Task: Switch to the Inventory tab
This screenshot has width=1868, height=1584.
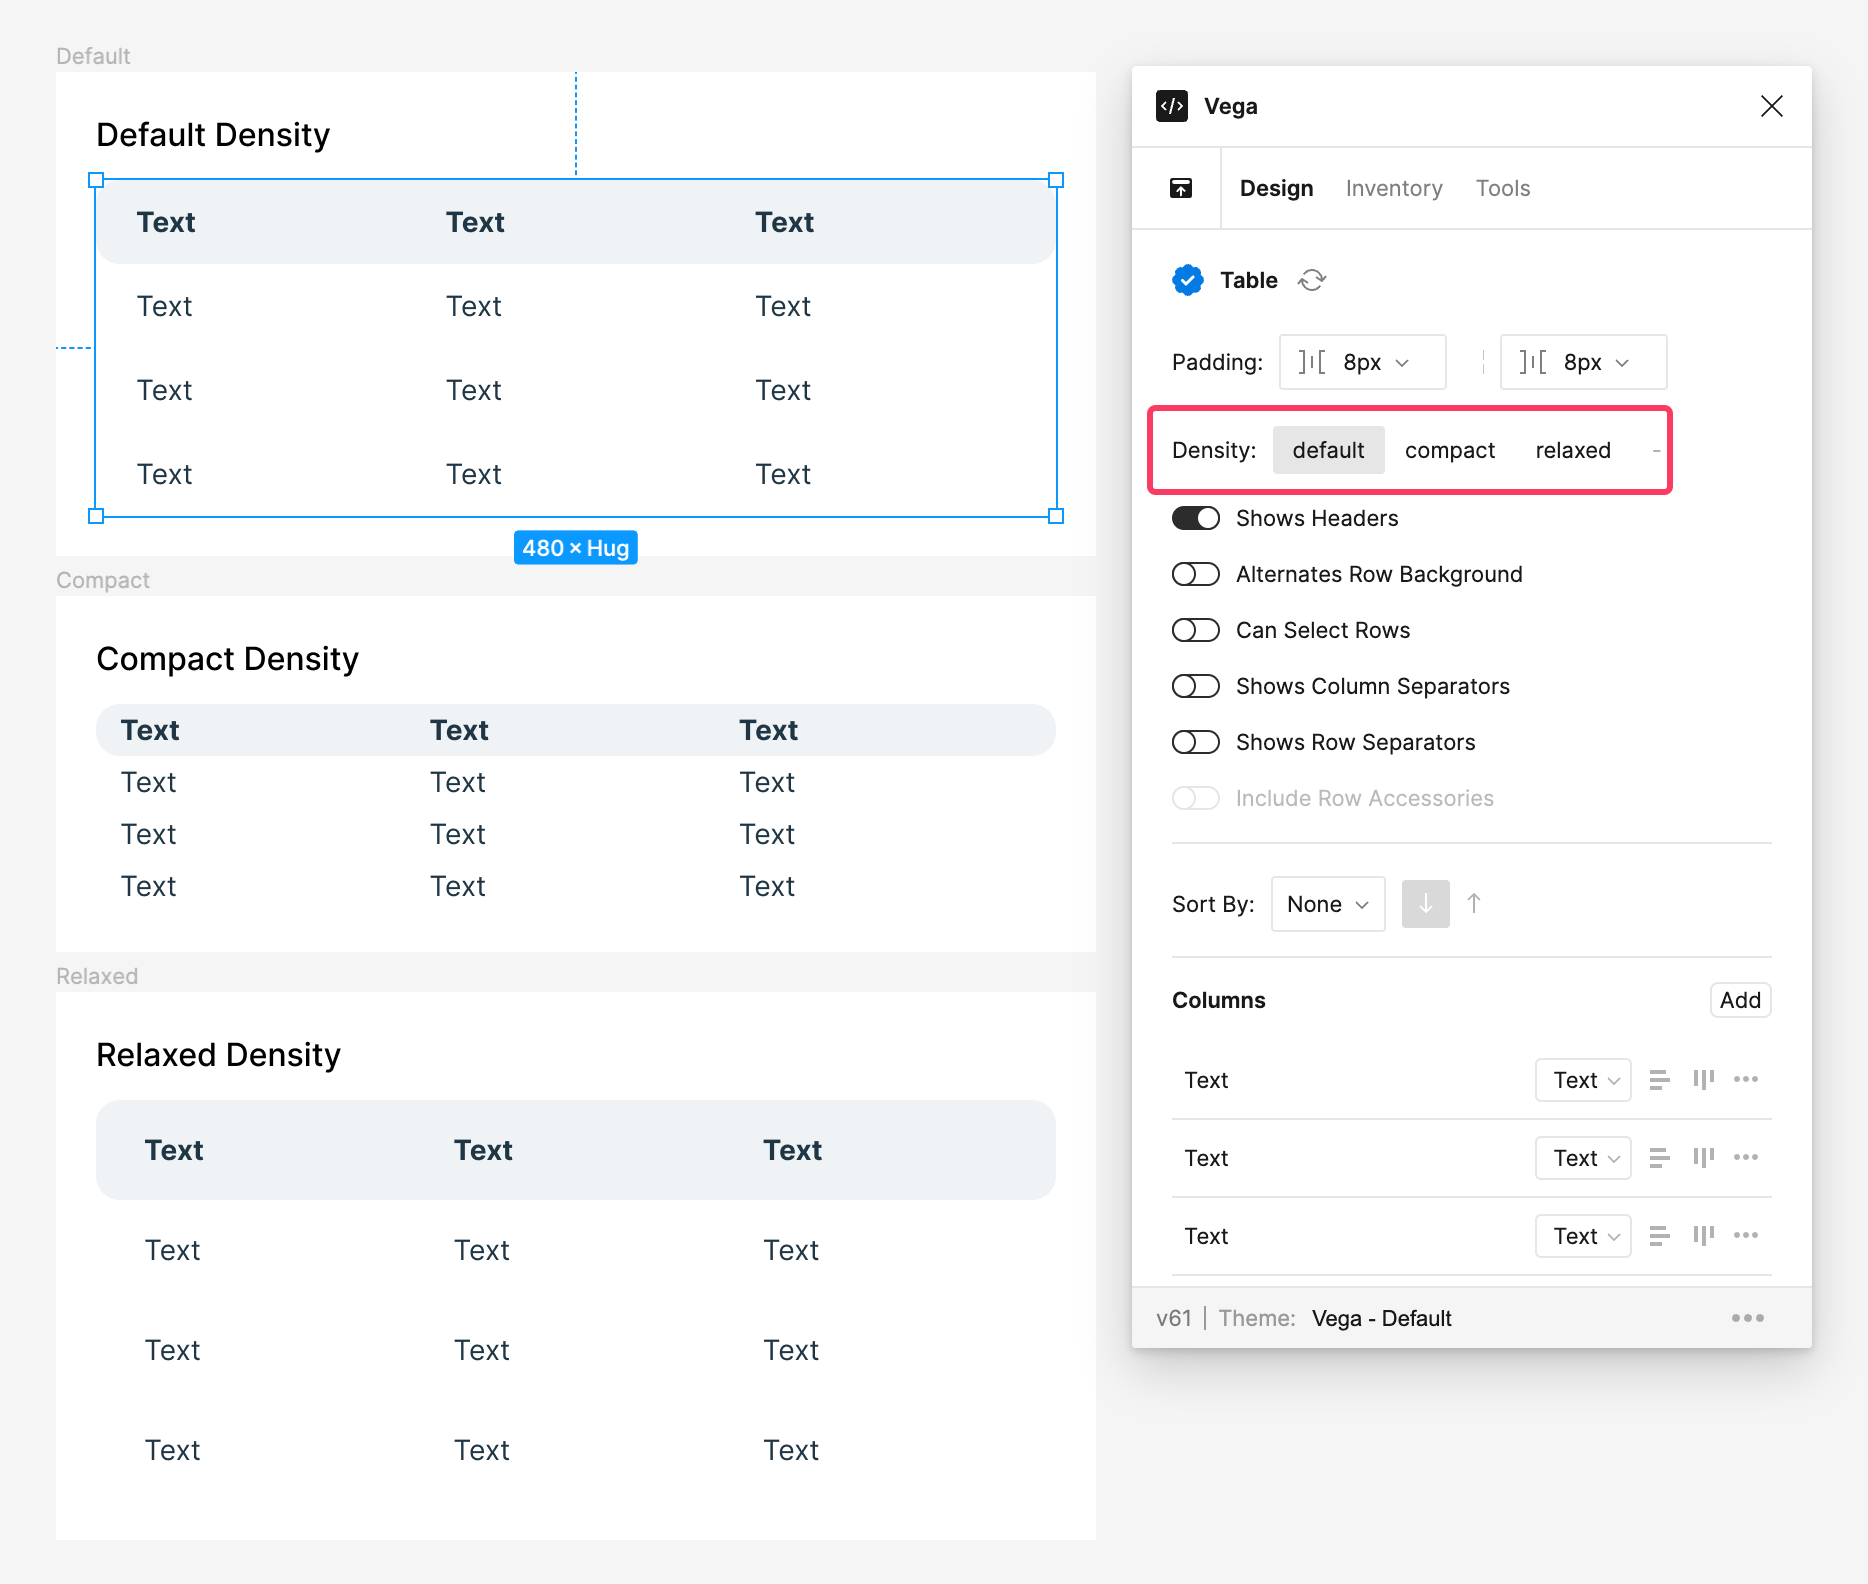Action: pyautogui.click(x=1394, y=188)
